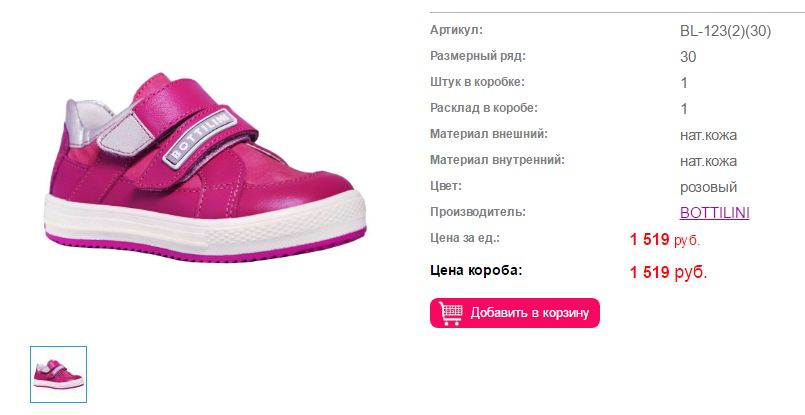Select the article number BL-123(2)(30)
Image resolution: width=805 pixels, height=415 pixels.
(x=725, y=31)
